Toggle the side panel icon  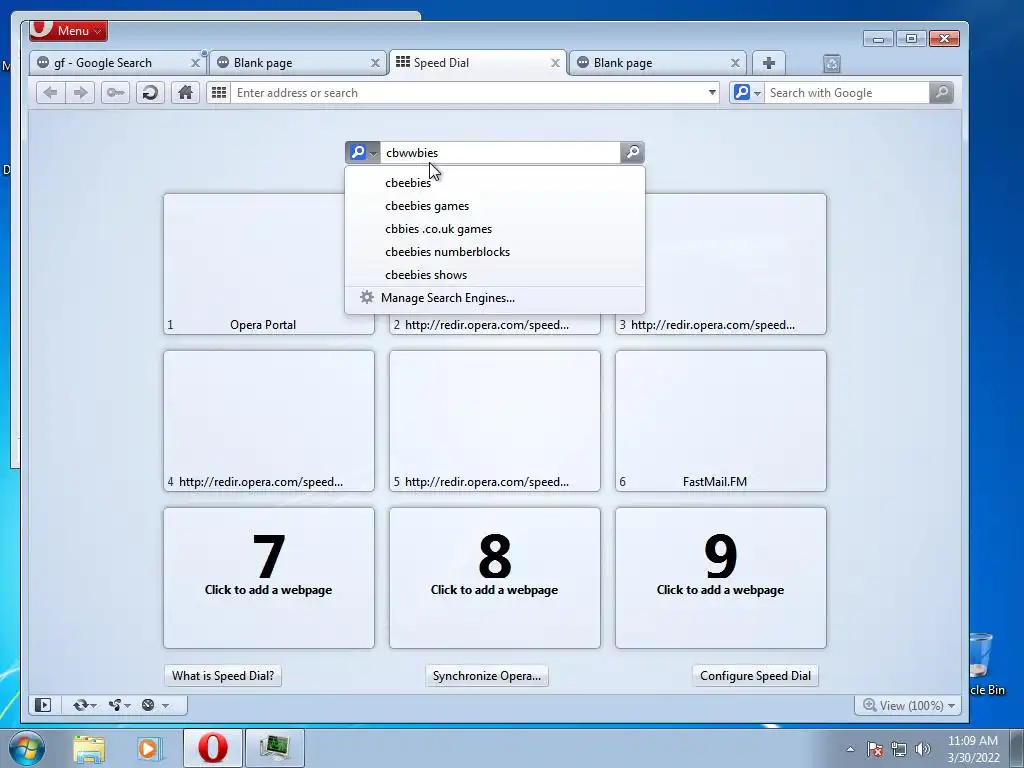(x=43, y=705)
